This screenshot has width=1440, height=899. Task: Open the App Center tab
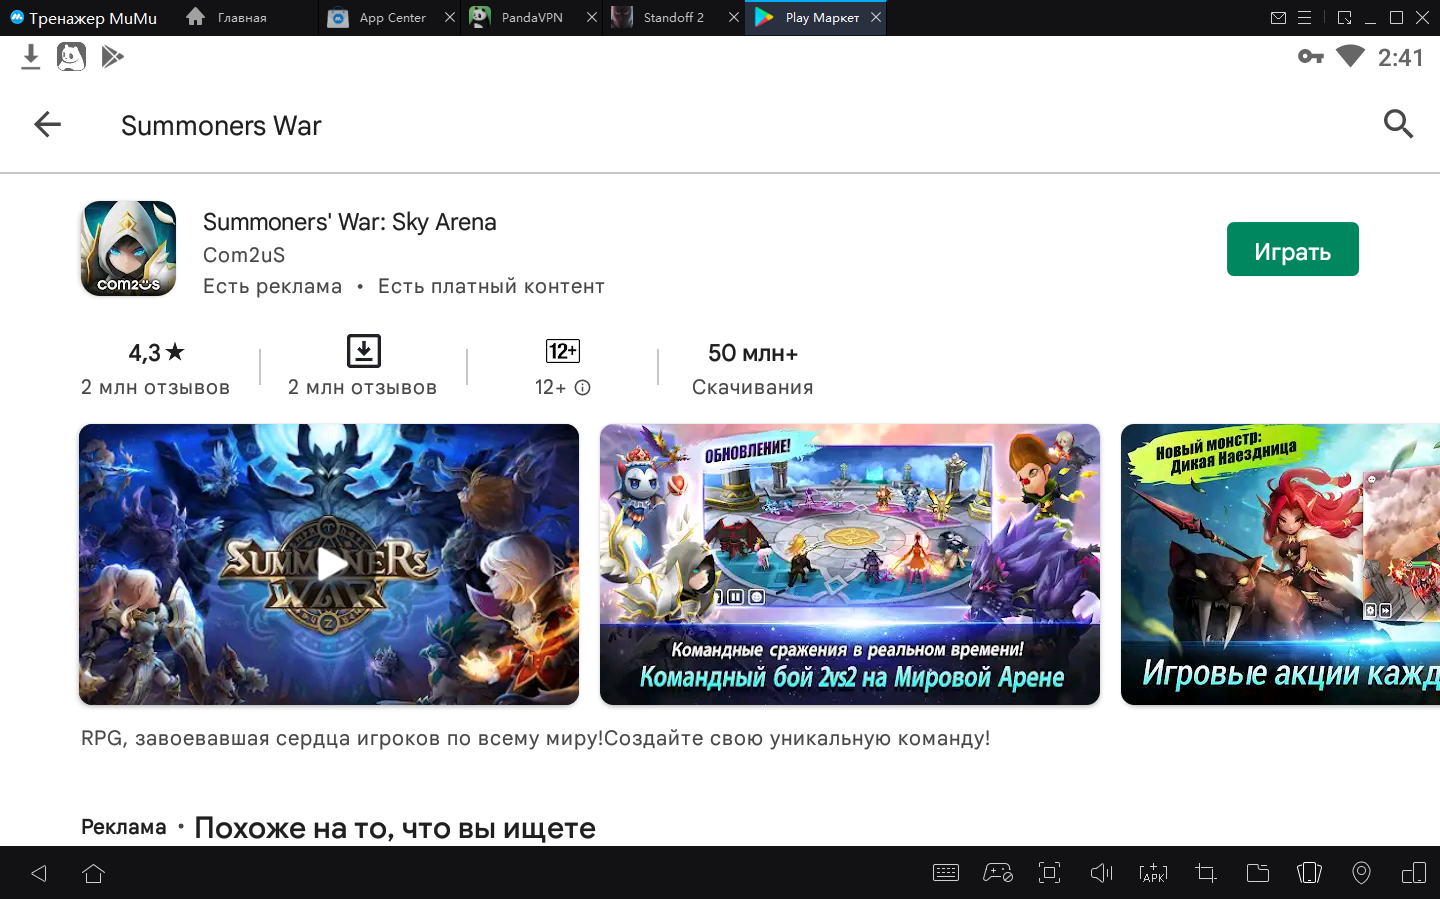coord(391,18)
